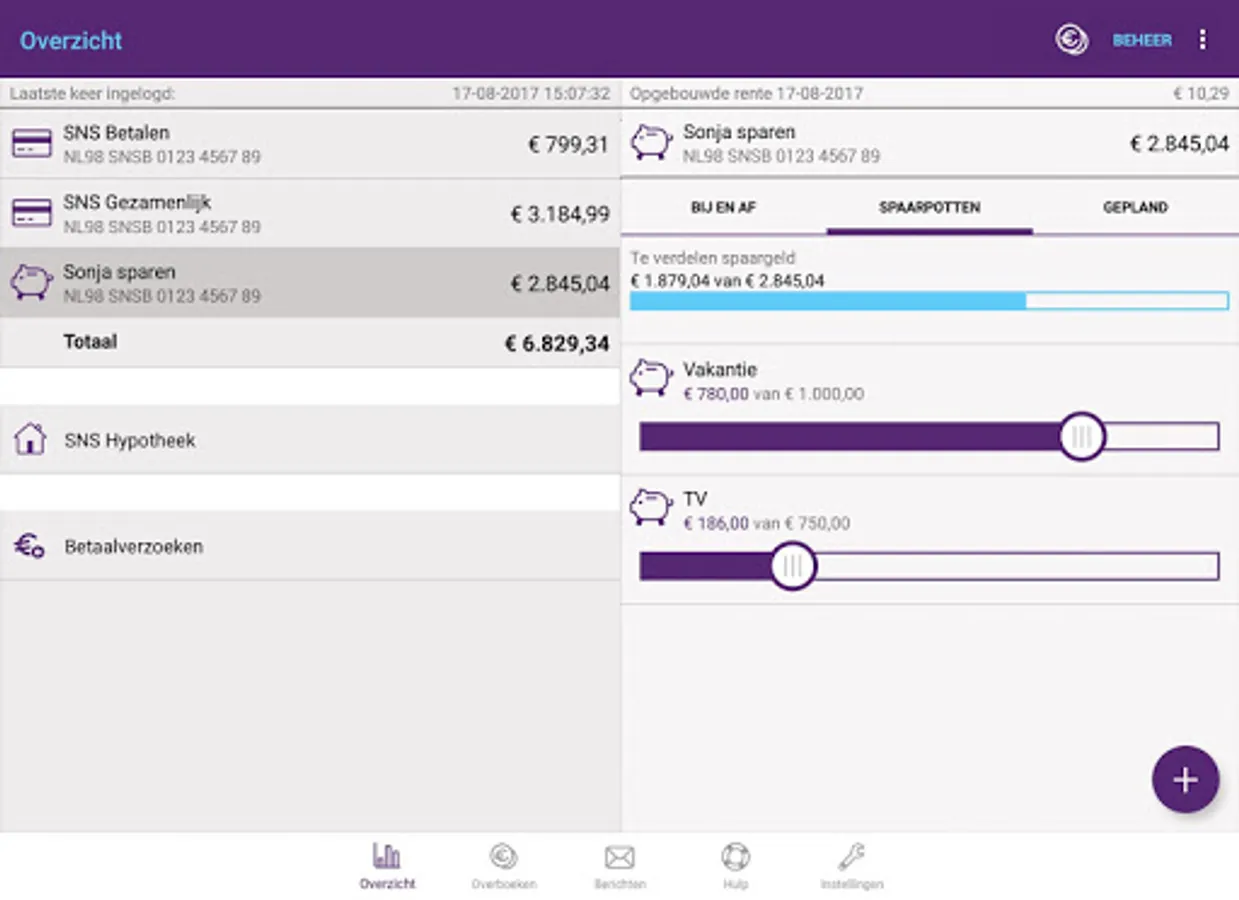Click the house icon for SNS Hypotheek
The width and height of the screenshot is (1239, 900).
30,439
